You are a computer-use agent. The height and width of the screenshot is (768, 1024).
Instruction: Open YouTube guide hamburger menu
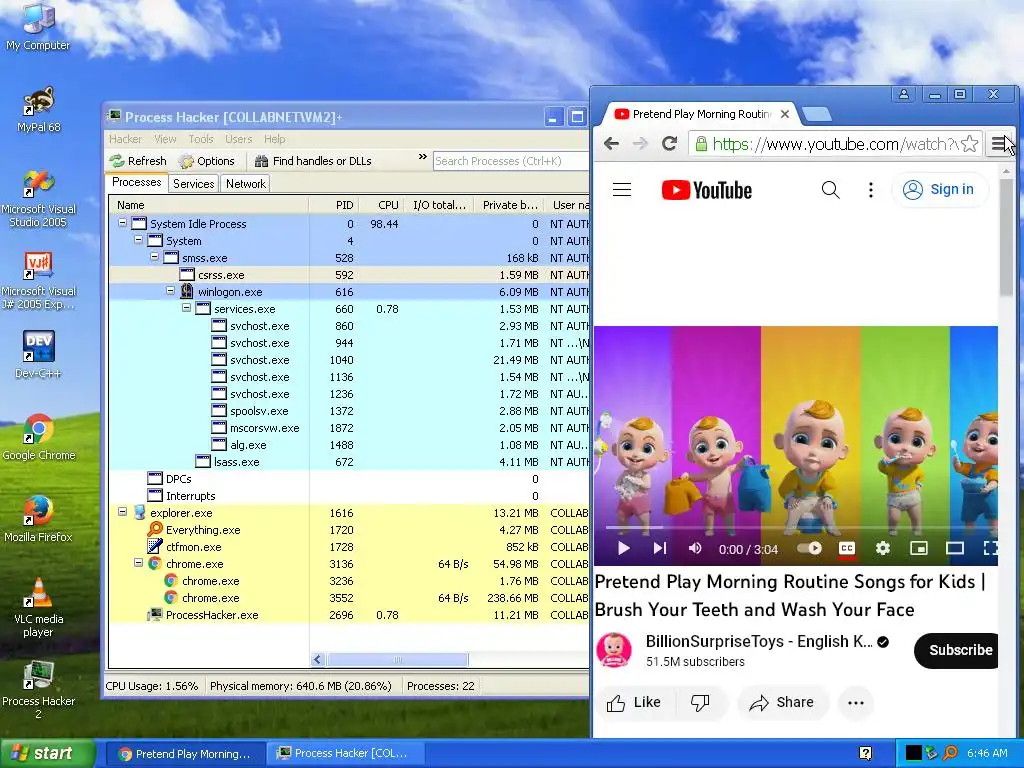pyautogui.click(x=622, y=190)
